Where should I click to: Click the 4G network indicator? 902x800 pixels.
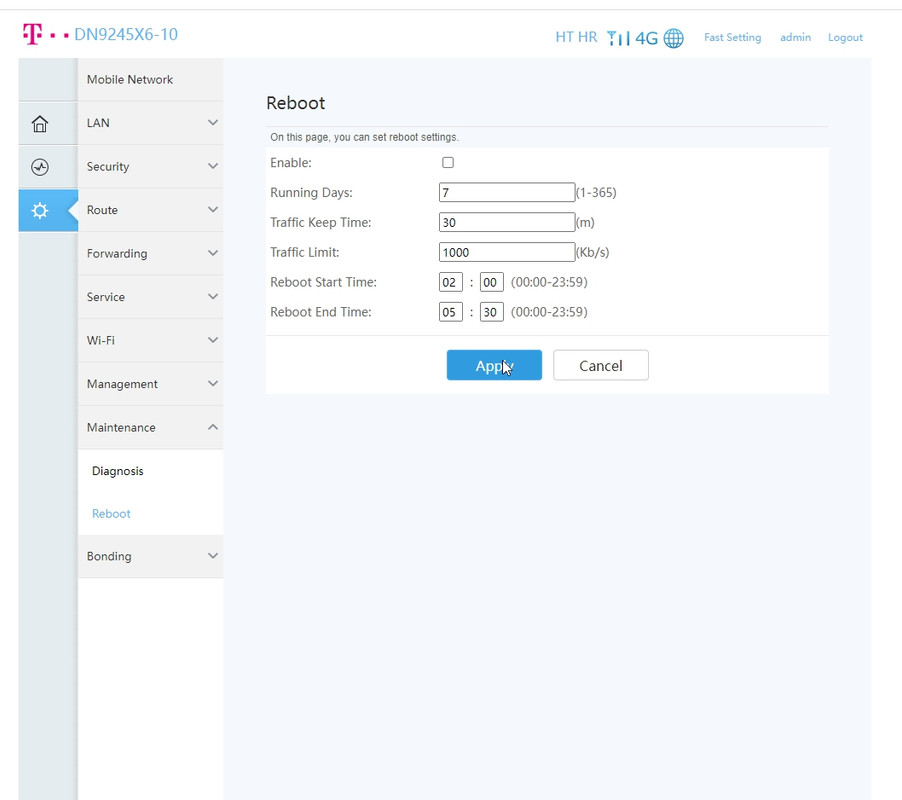coord(646,38)
